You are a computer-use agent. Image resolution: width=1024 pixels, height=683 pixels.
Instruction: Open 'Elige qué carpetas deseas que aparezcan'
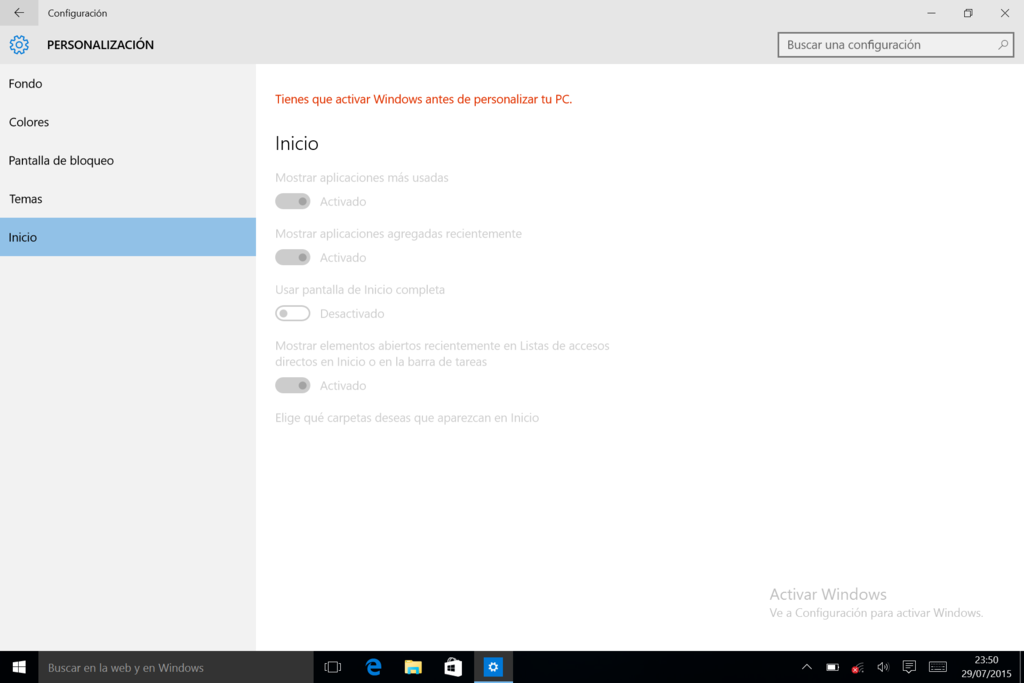[407, 418]
